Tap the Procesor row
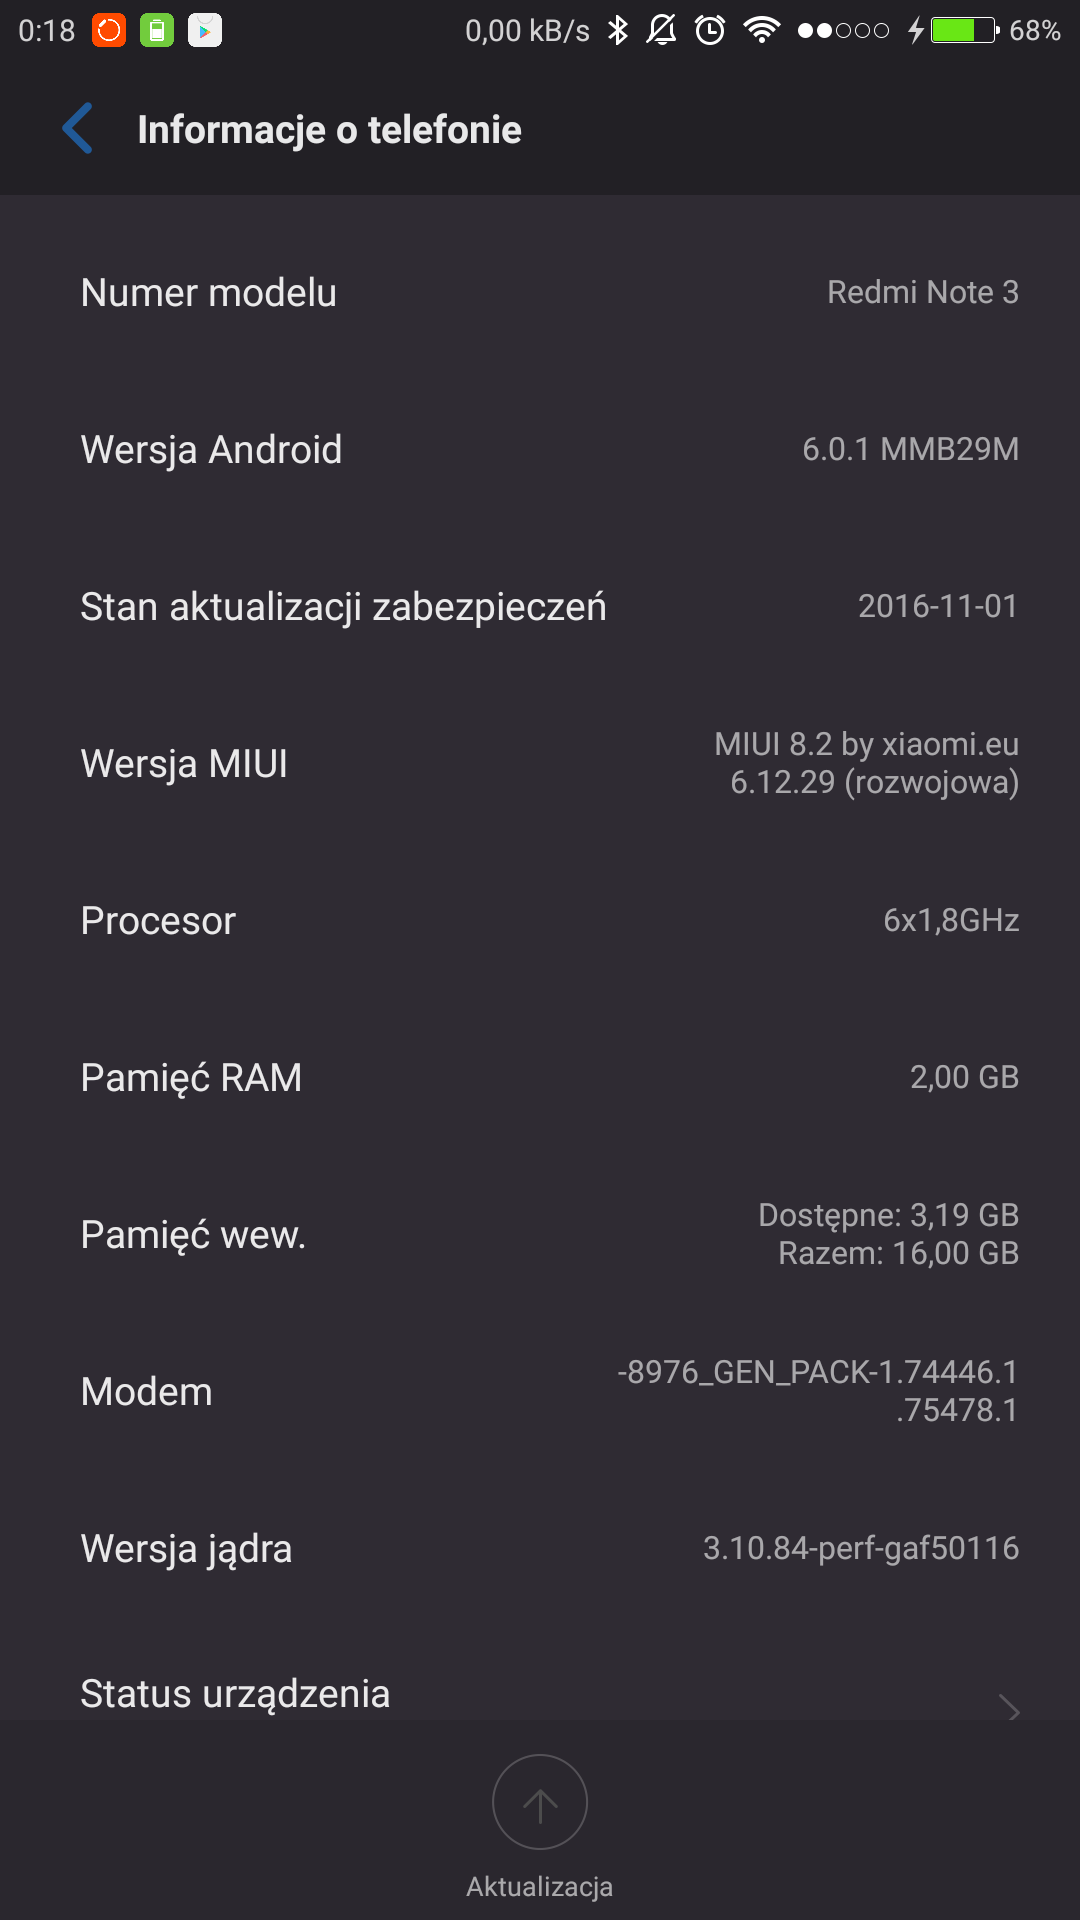The height and width of the screenshot is (1920, 1080). [540, 921]
